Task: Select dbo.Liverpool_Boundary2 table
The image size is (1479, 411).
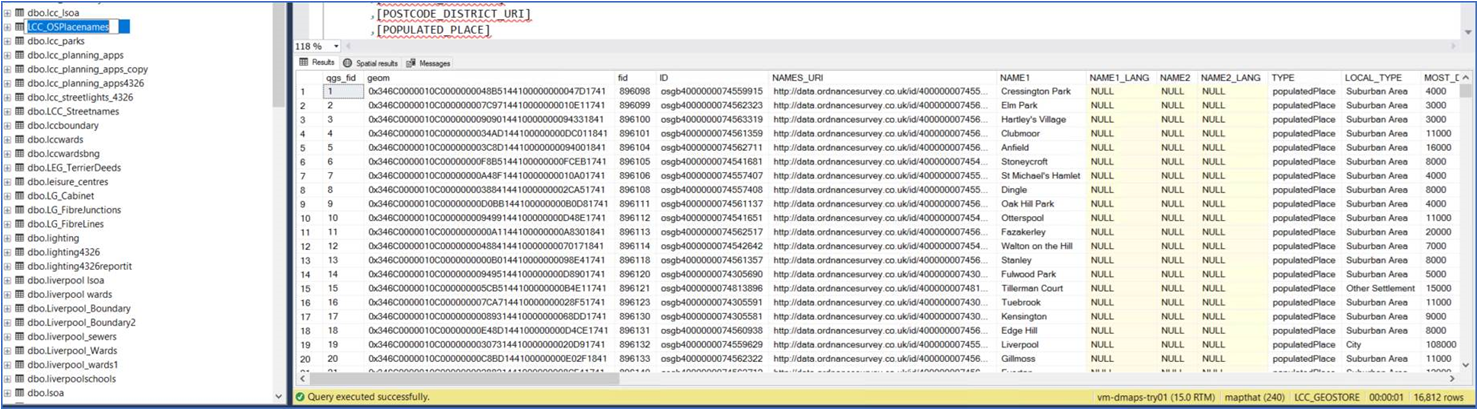Action: pyautogui.click(x=81, y=323)
